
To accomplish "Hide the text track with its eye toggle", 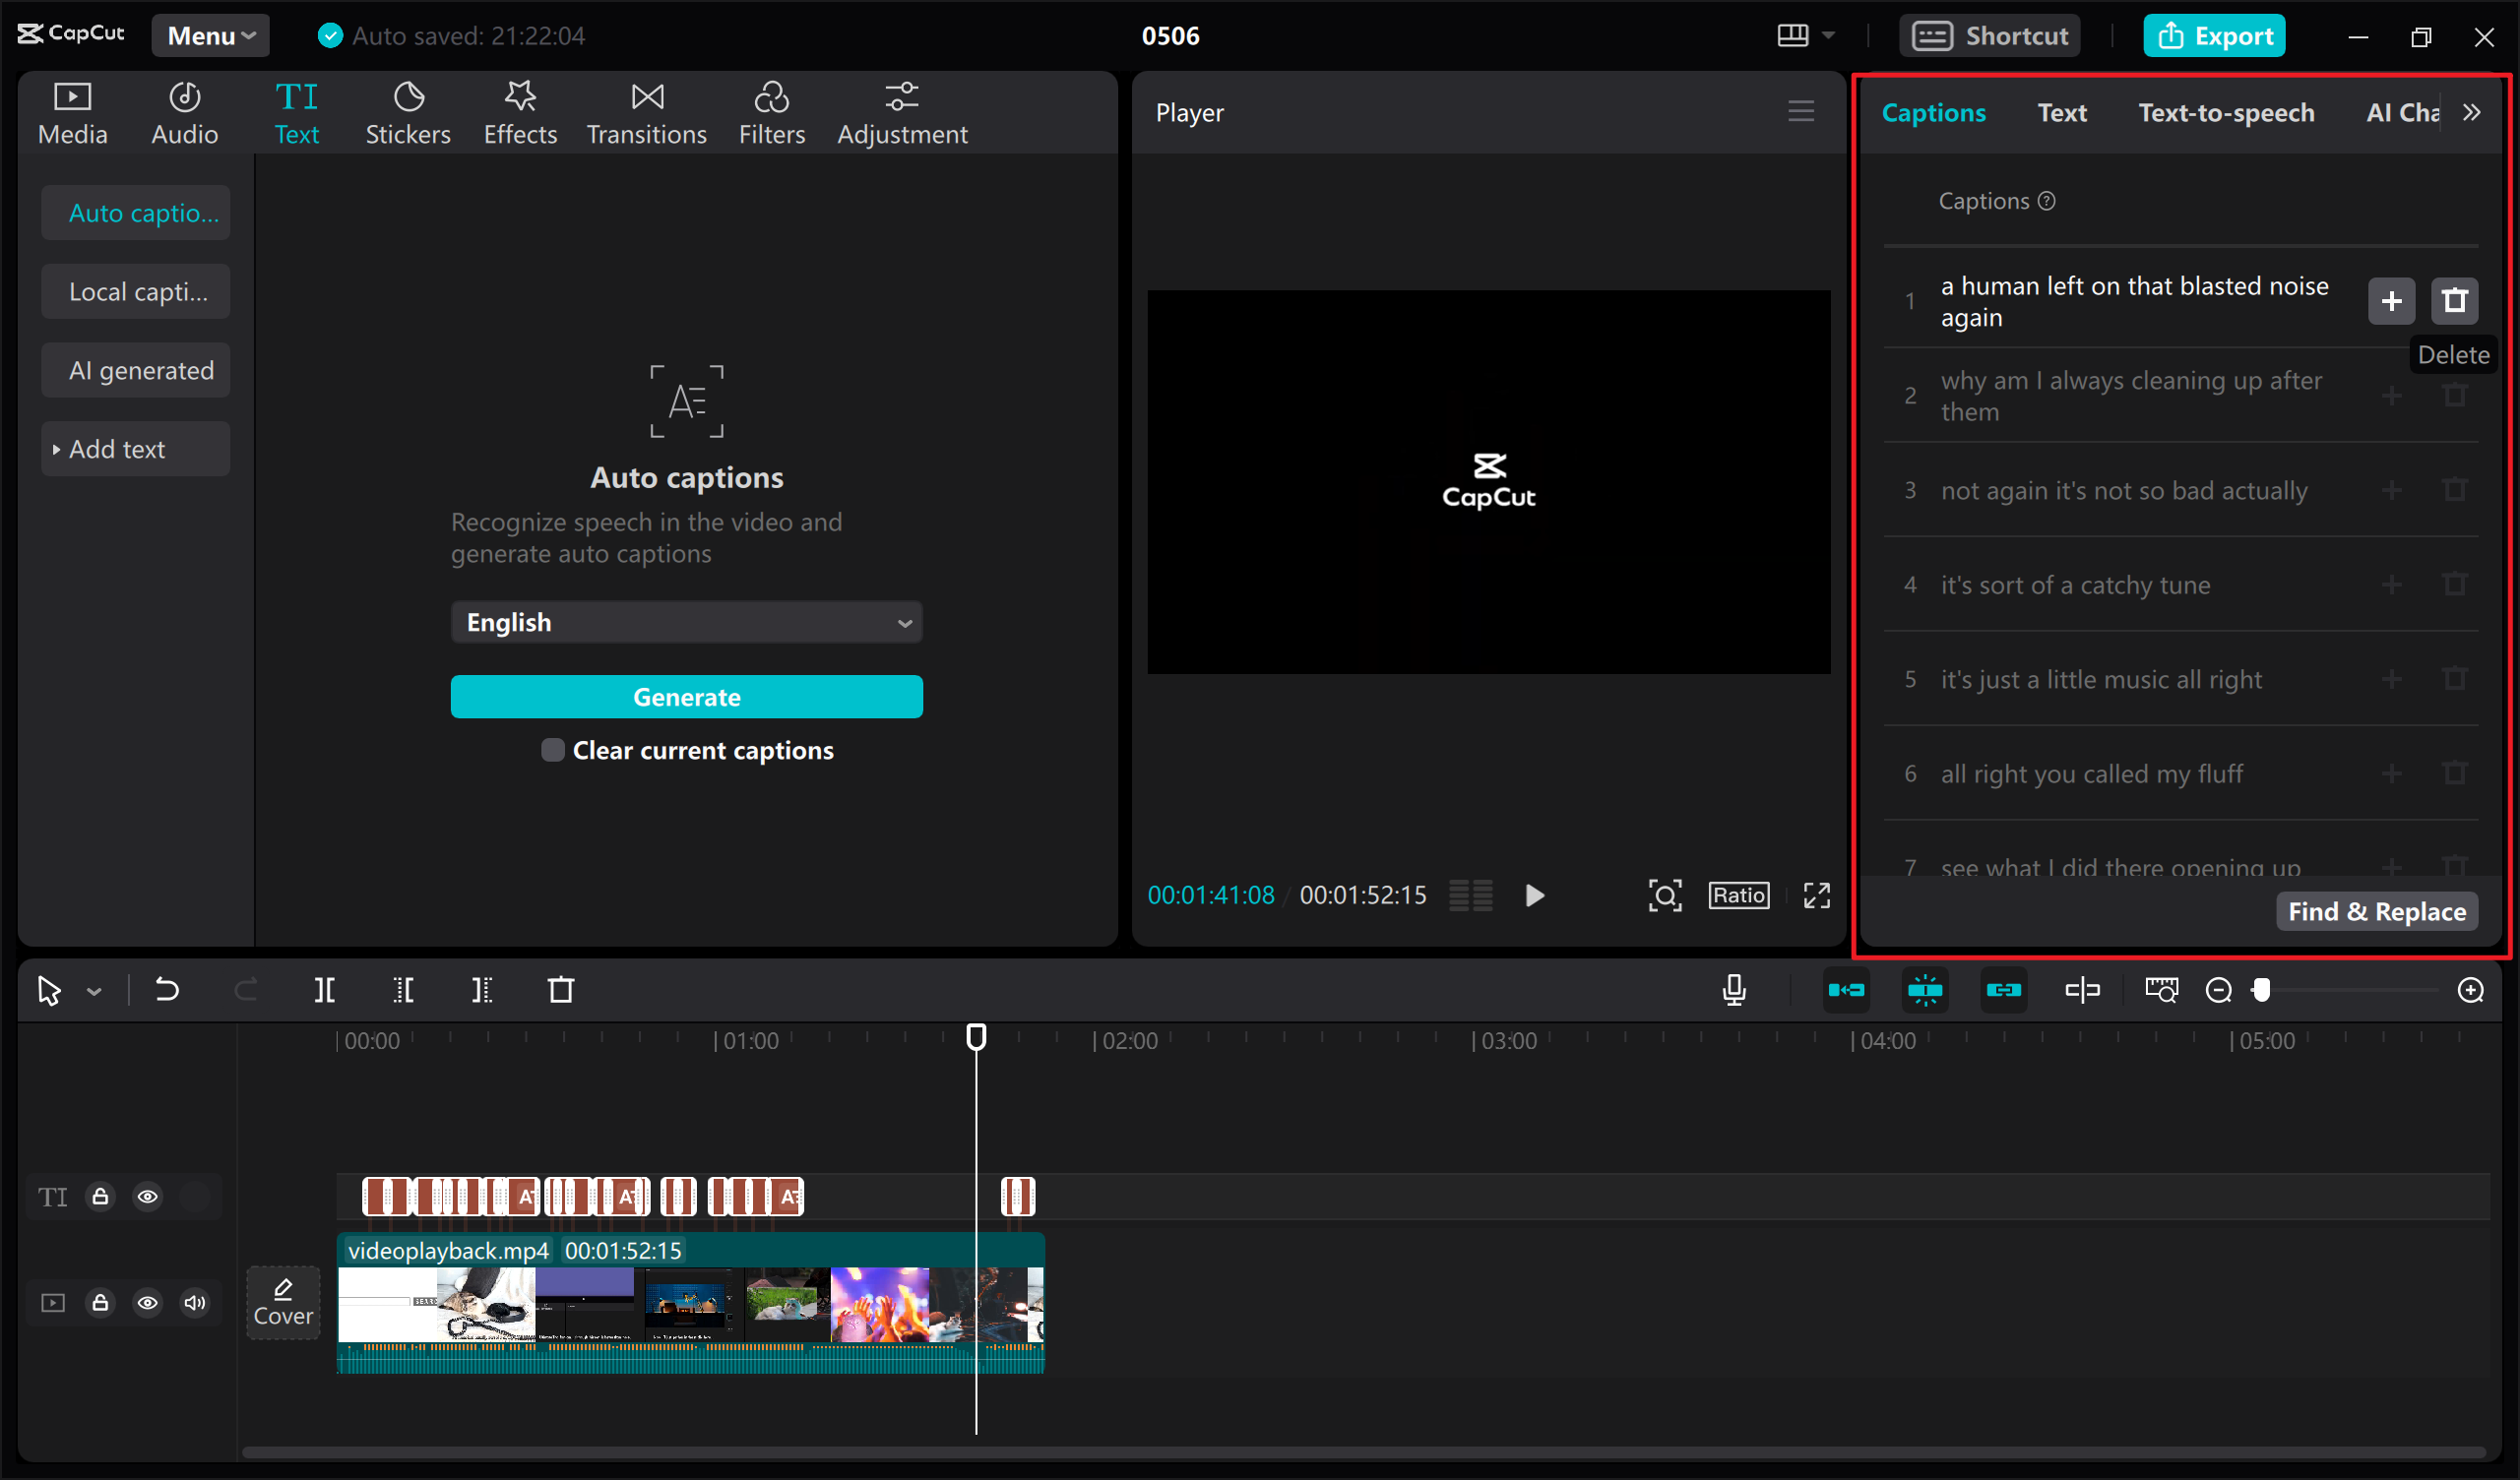I will pos(148,1196).
